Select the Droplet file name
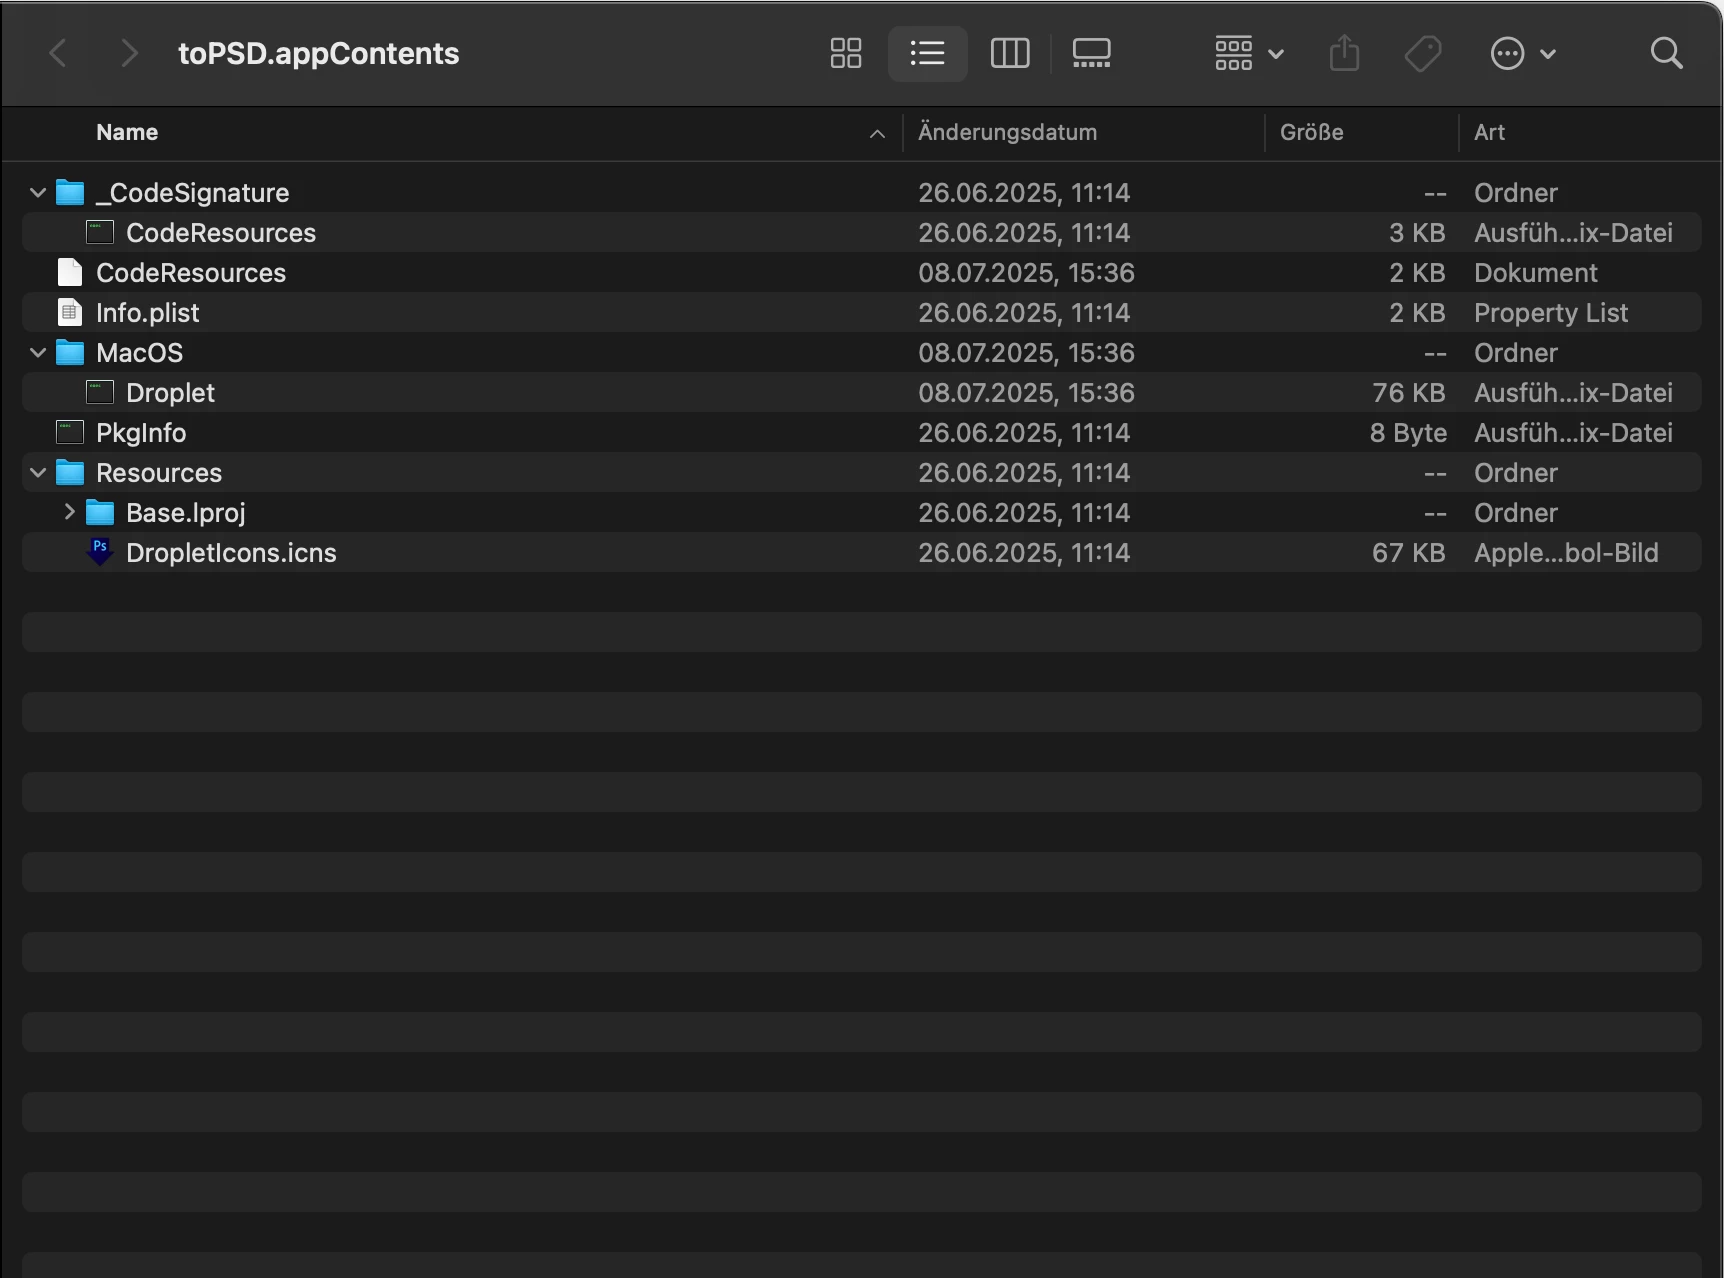This screenshot has height=1278, width=1724. 170,393
